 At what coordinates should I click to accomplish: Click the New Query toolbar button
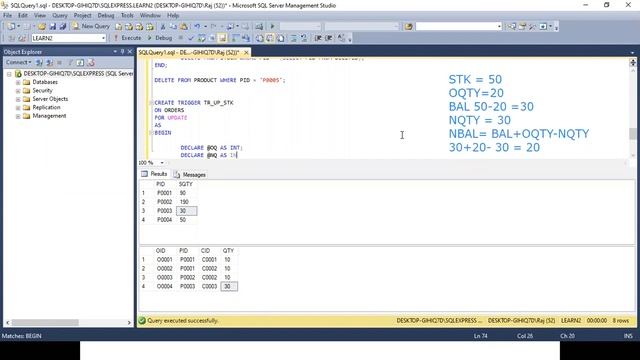(x=91, y=26)
